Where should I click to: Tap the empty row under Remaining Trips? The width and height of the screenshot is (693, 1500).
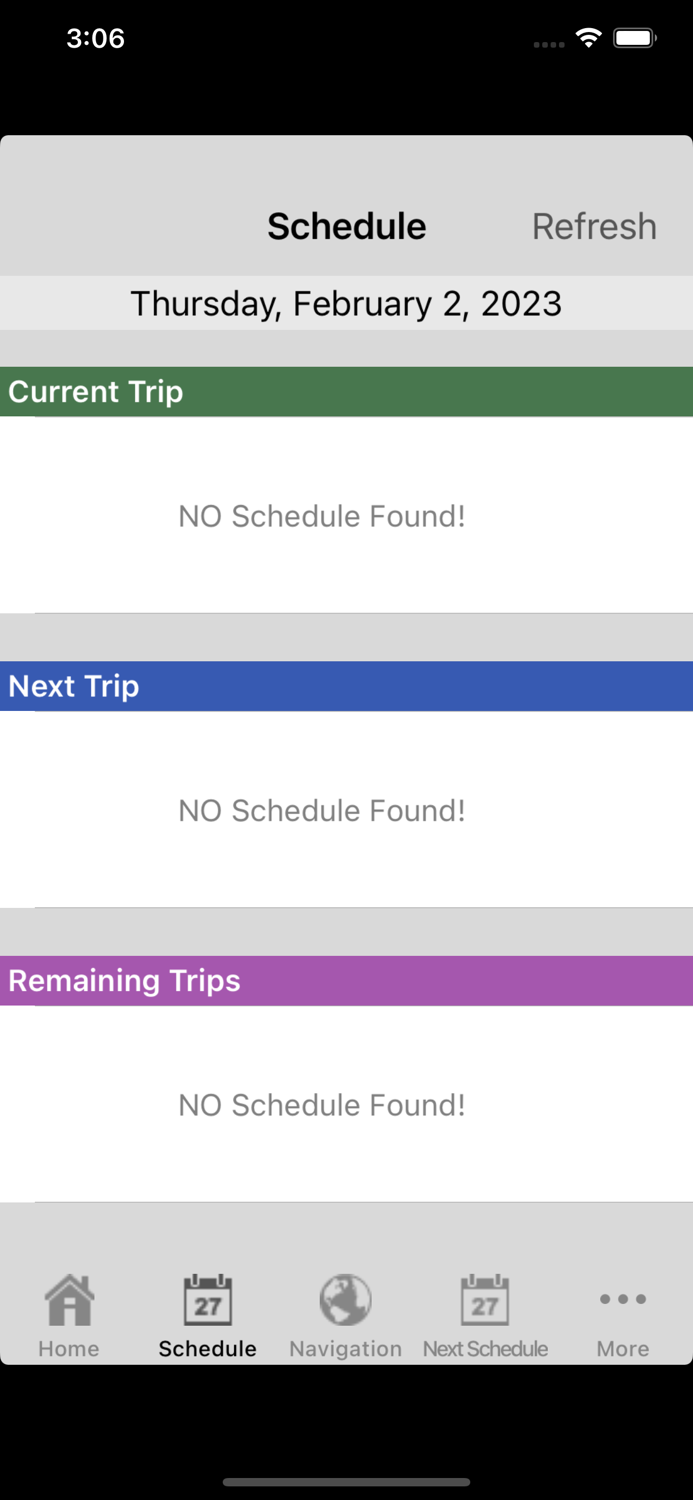tap(346, 1104)
